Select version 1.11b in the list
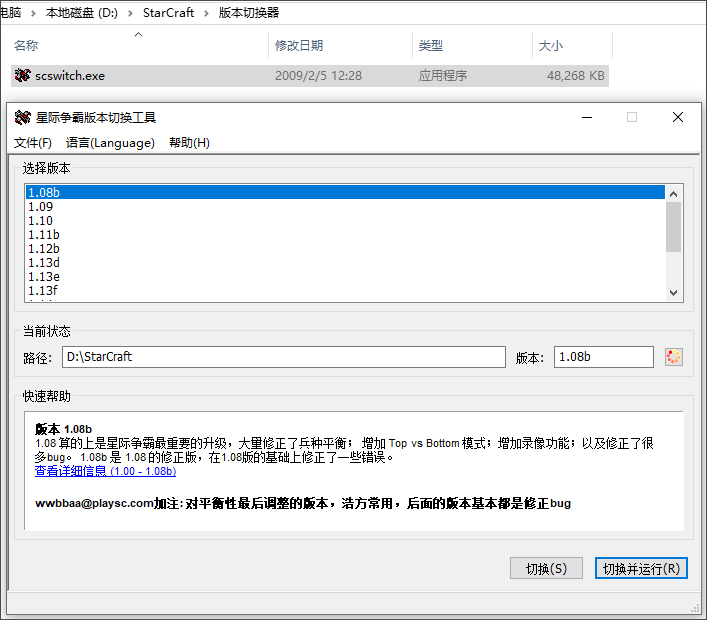Viewport: 707px width, 620px height. point(345,234)
